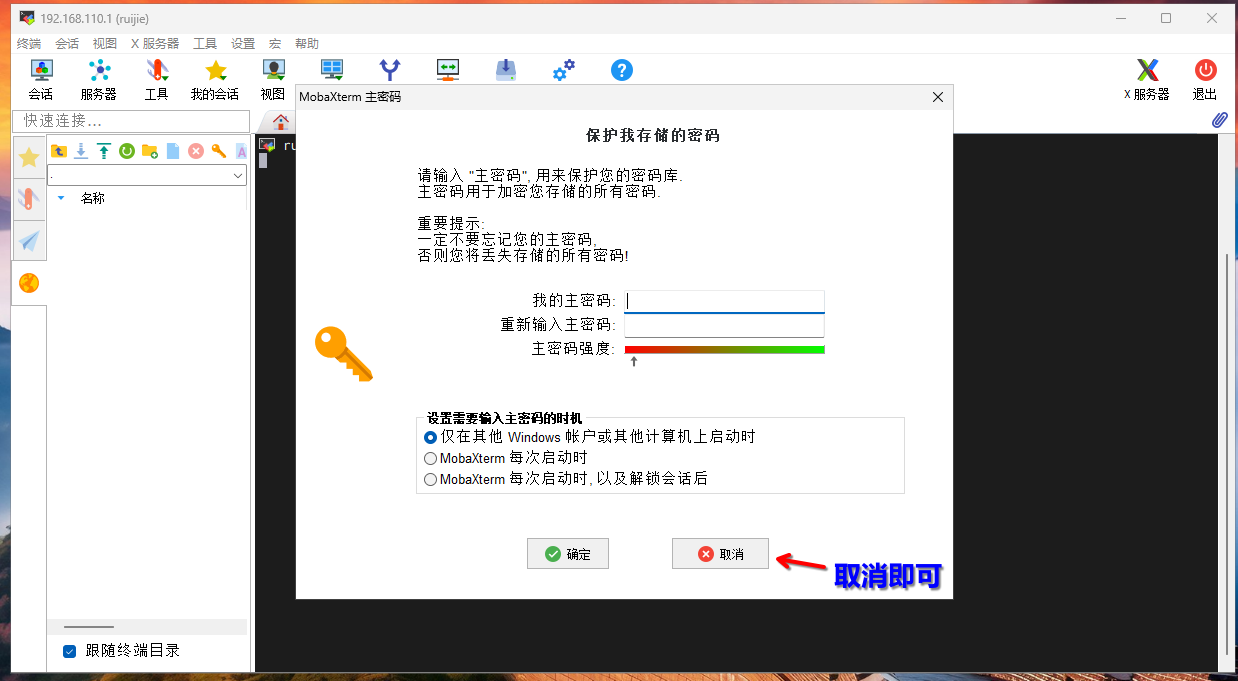Select 仅在其他 Windows 帐户或其他计算机上启动时
Image resolution: width=1238 pixels, height=681 pixels.
[x=430, y=437]
